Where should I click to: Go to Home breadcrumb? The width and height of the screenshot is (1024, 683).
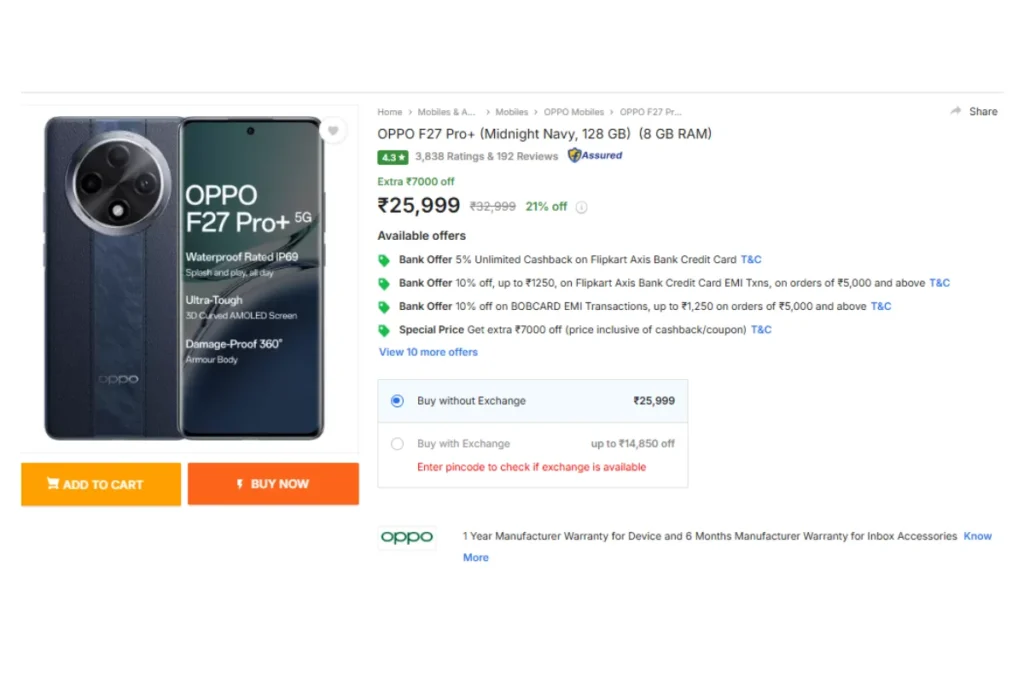[x=390, y=112]
